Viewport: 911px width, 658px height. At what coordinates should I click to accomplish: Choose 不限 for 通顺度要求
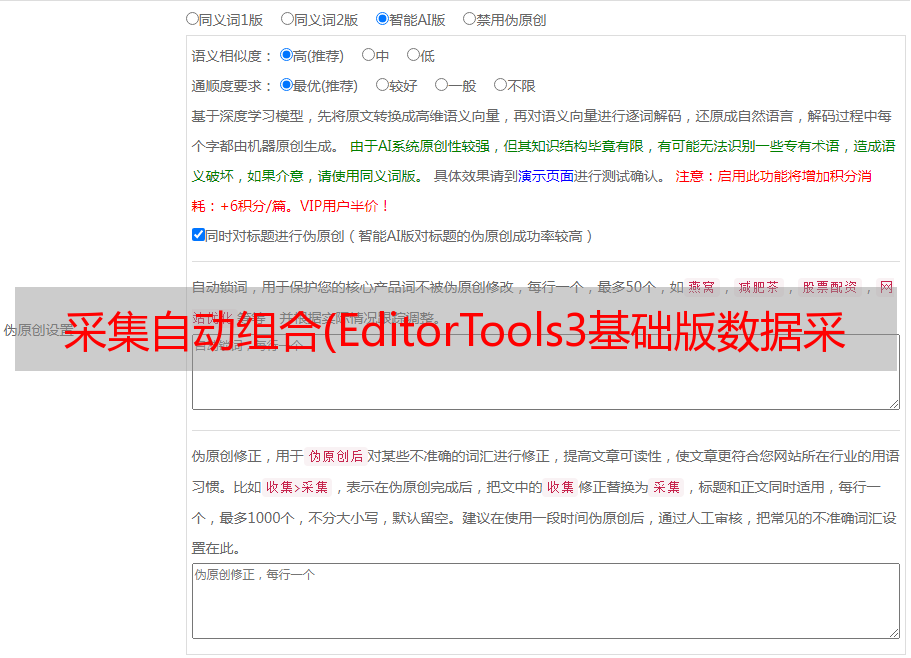click(500, 85)
